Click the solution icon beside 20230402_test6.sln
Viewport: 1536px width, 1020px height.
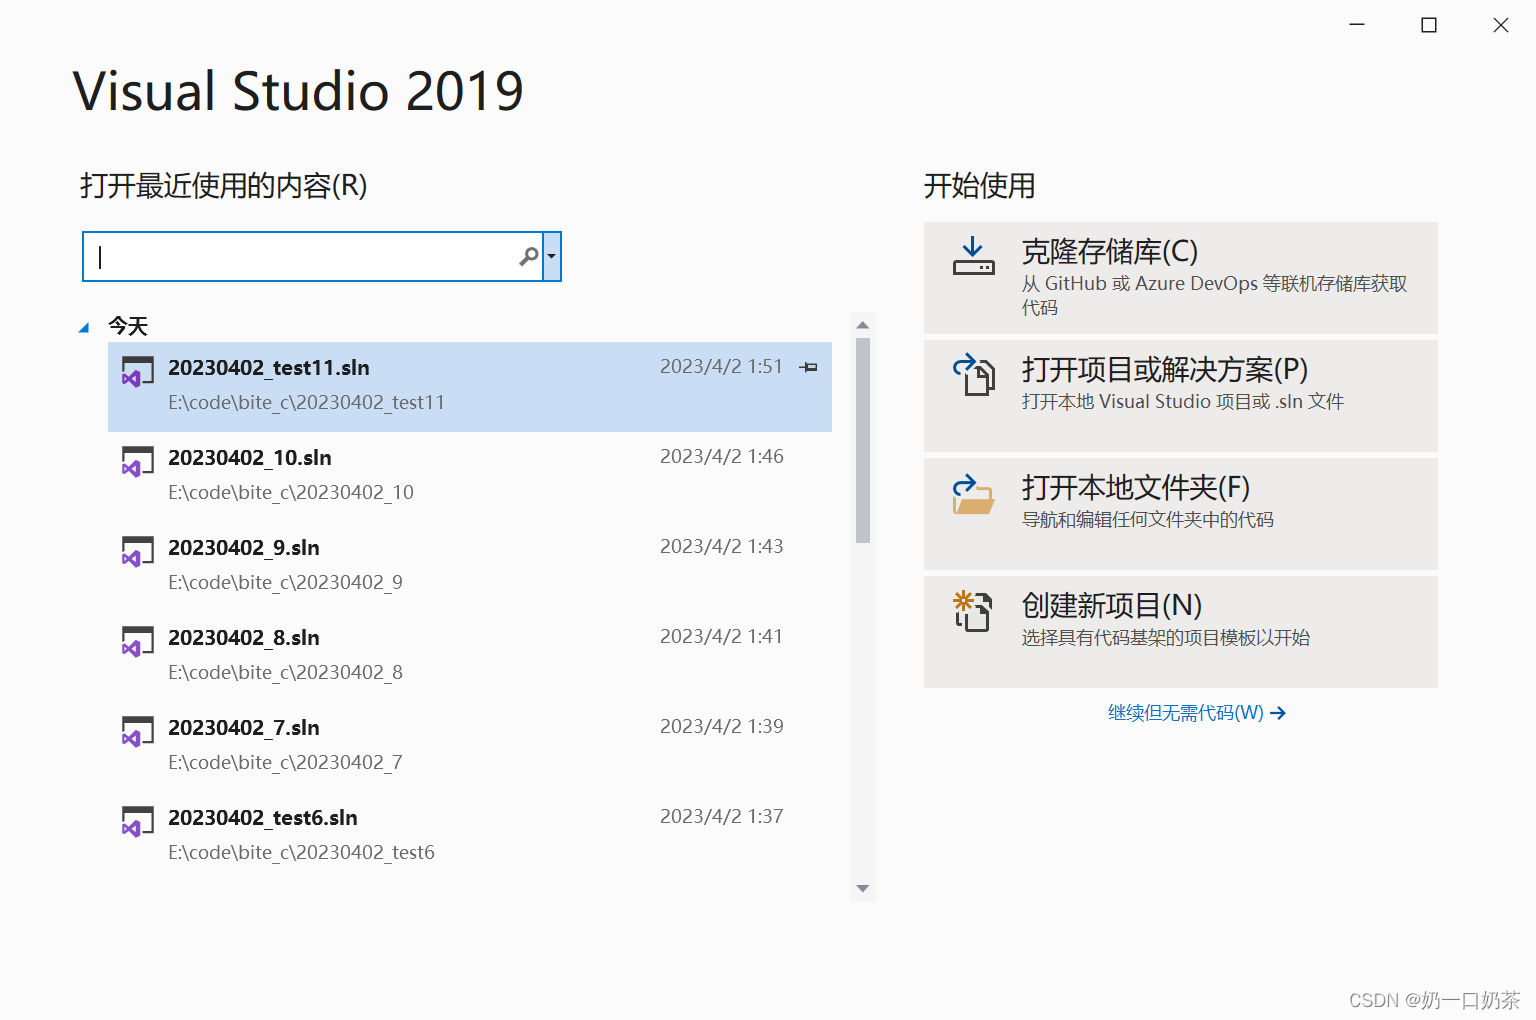137,821
